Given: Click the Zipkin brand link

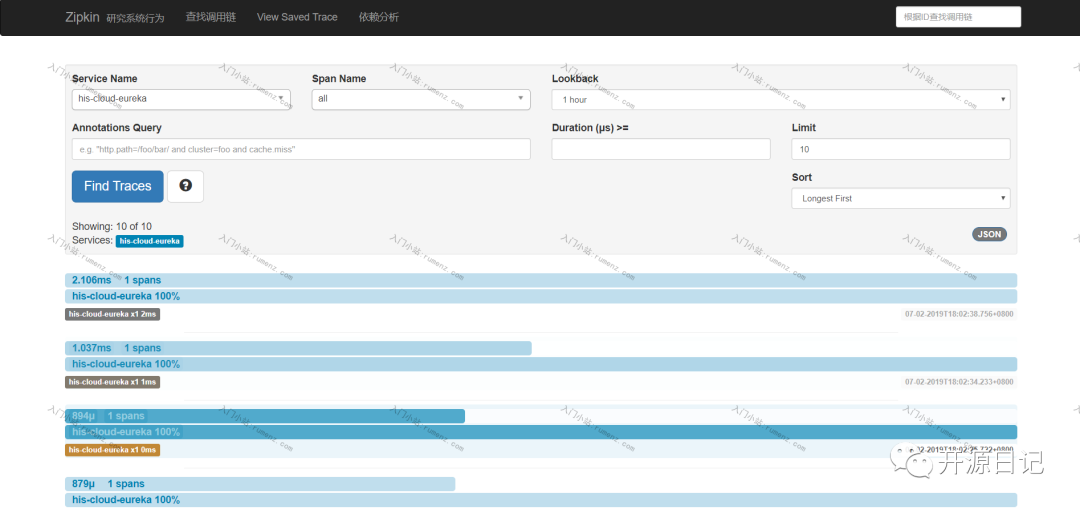Looking at the screenshot, I should pyautogui.click(x=83, y=17).
